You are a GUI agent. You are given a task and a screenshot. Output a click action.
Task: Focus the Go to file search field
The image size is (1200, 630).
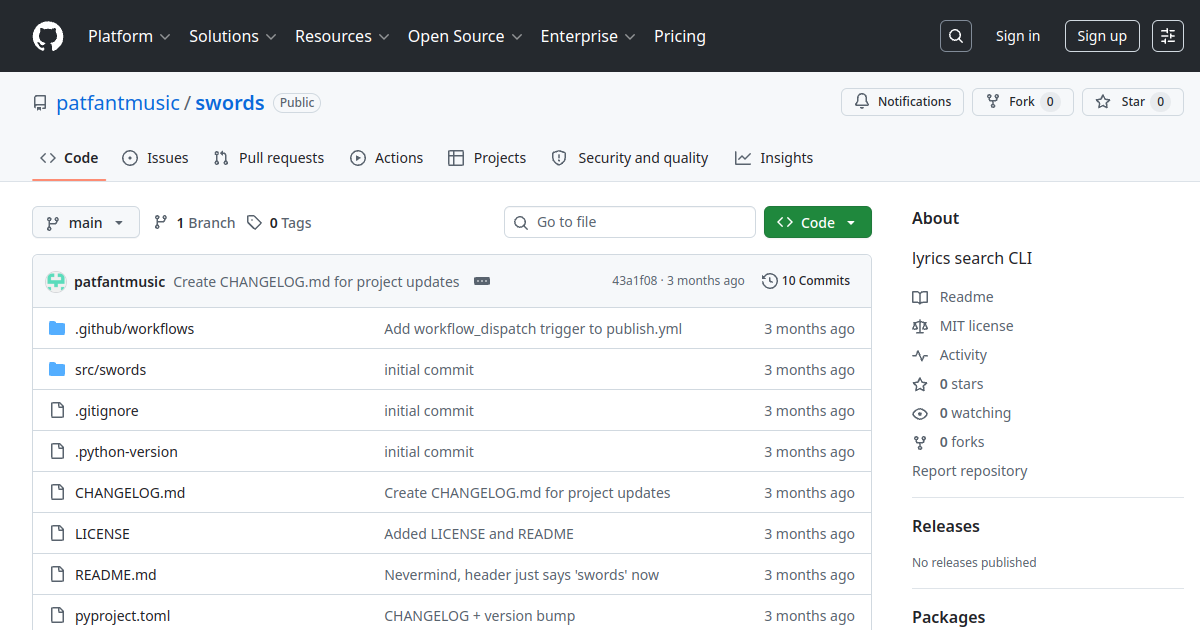(x=630, y=222)
